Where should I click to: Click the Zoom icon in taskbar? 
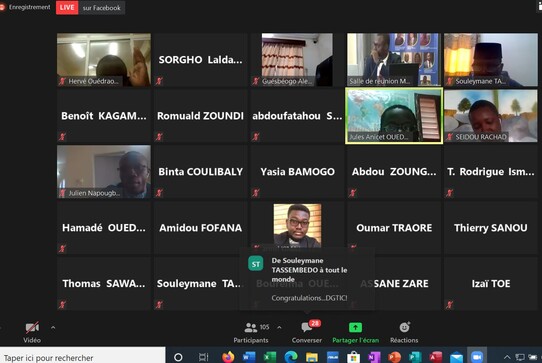click(477, 356)
